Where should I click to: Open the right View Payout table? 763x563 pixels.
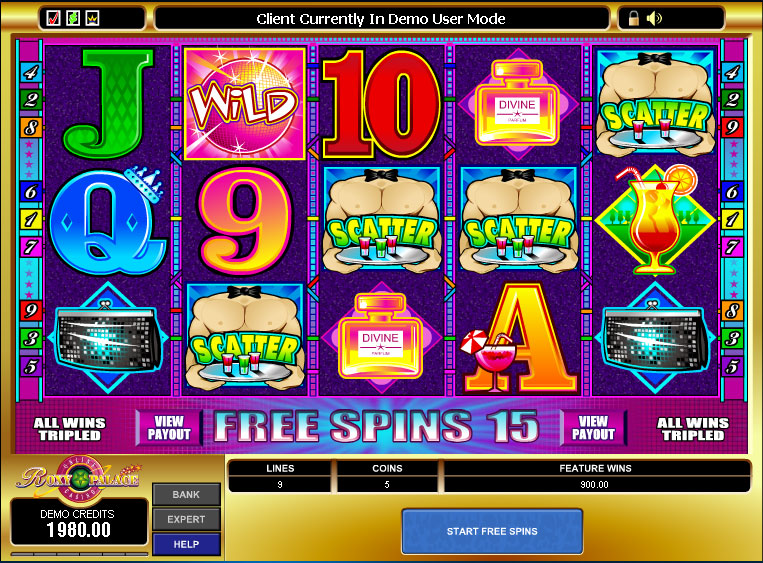click(x=593, y=428)
